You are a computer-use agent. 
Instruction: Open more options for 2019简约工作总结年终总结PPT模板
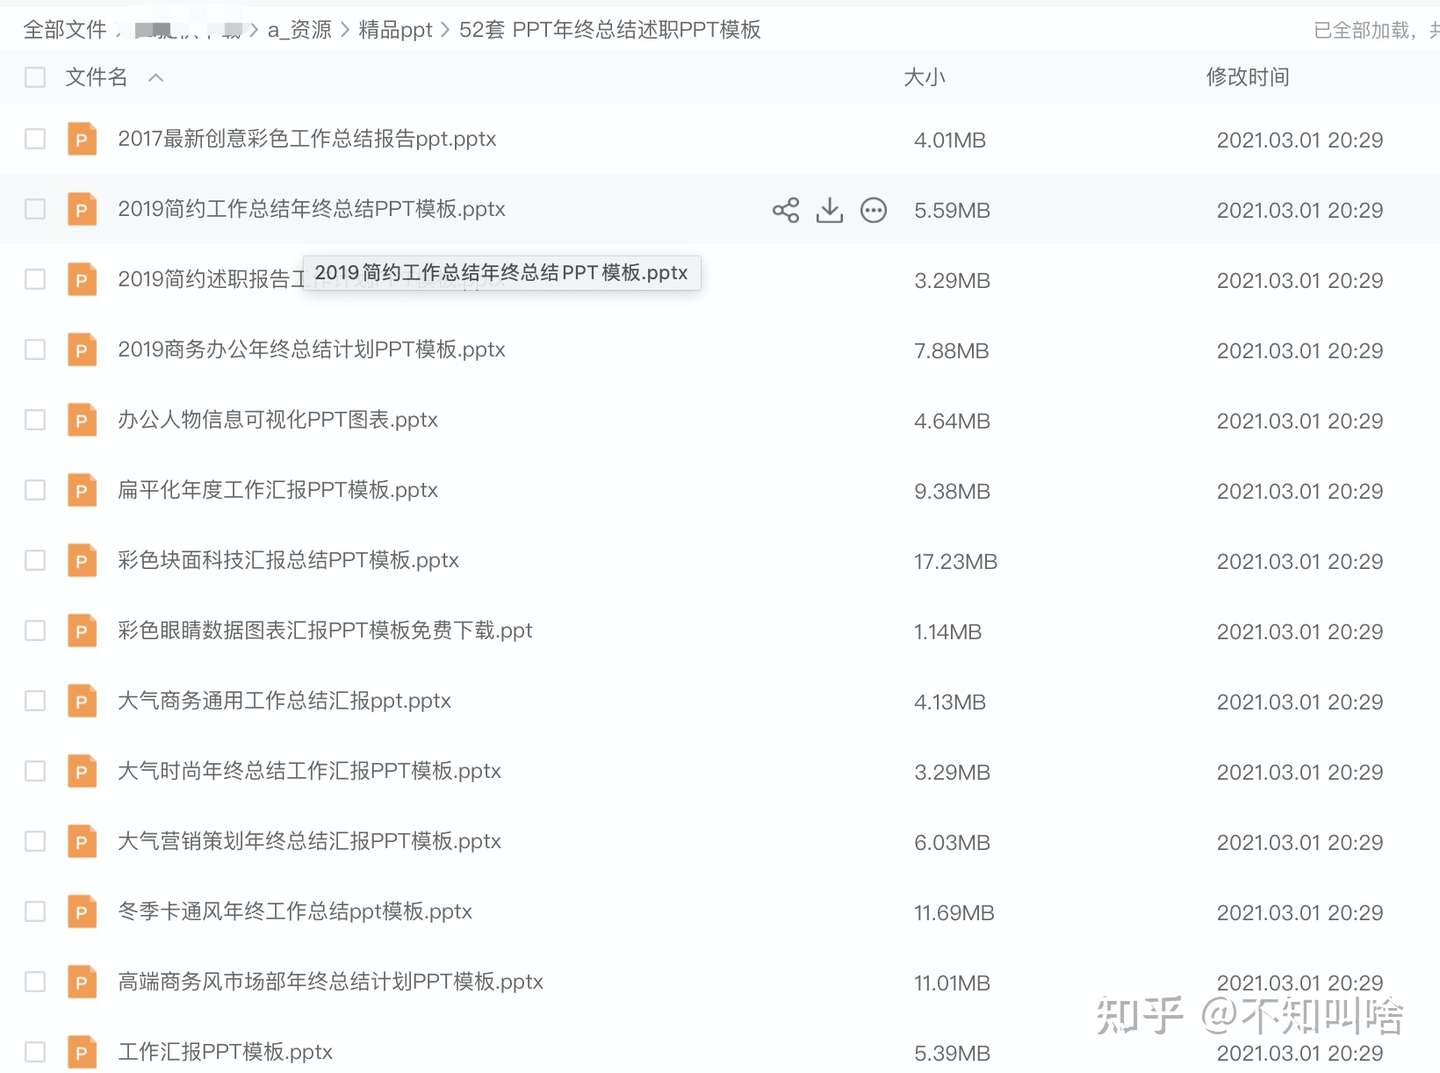pyautogui.click(x=874, y=210)
